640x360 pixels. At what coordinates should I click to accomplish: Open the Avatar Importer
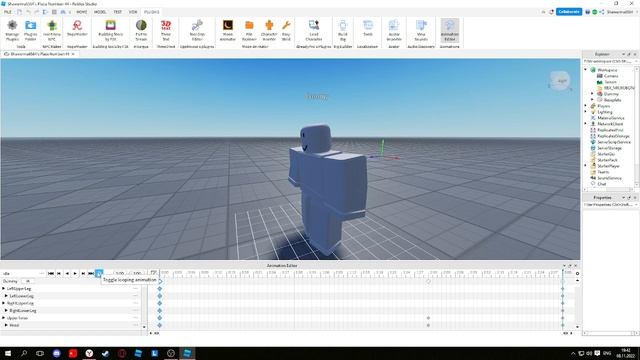394,31
